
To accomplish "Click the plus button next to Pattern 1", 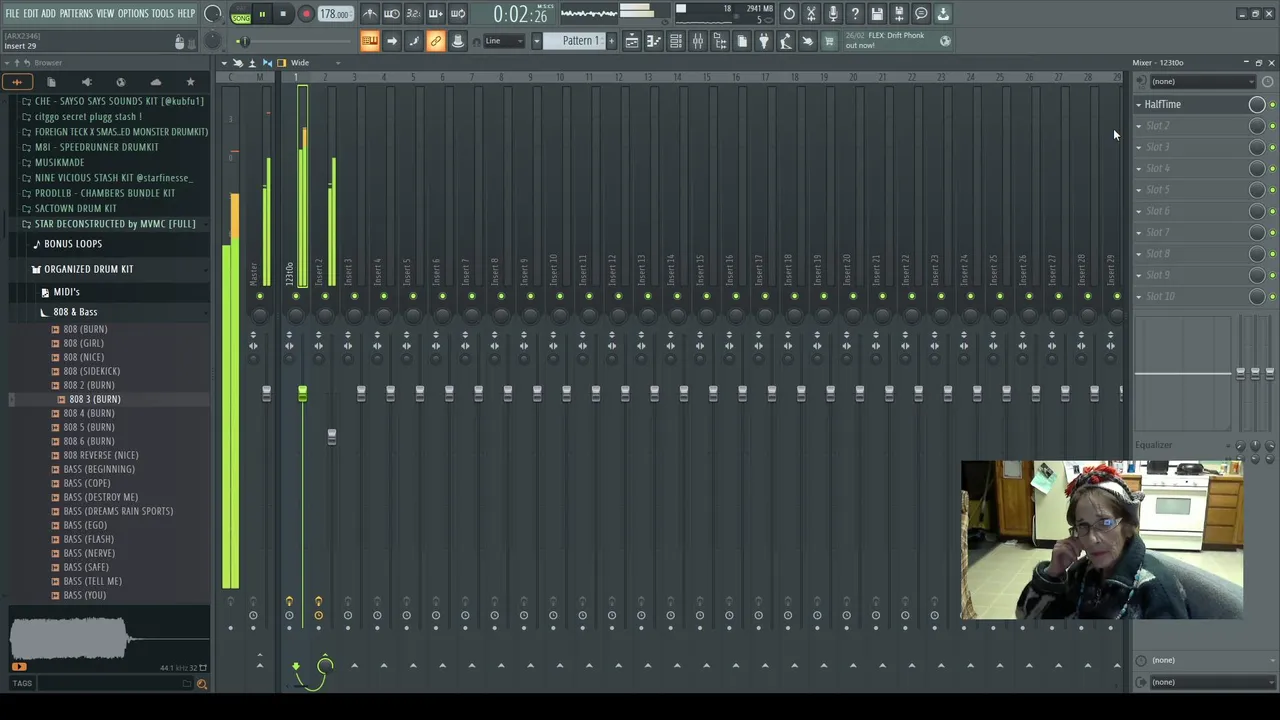I will tap(612, 41).
